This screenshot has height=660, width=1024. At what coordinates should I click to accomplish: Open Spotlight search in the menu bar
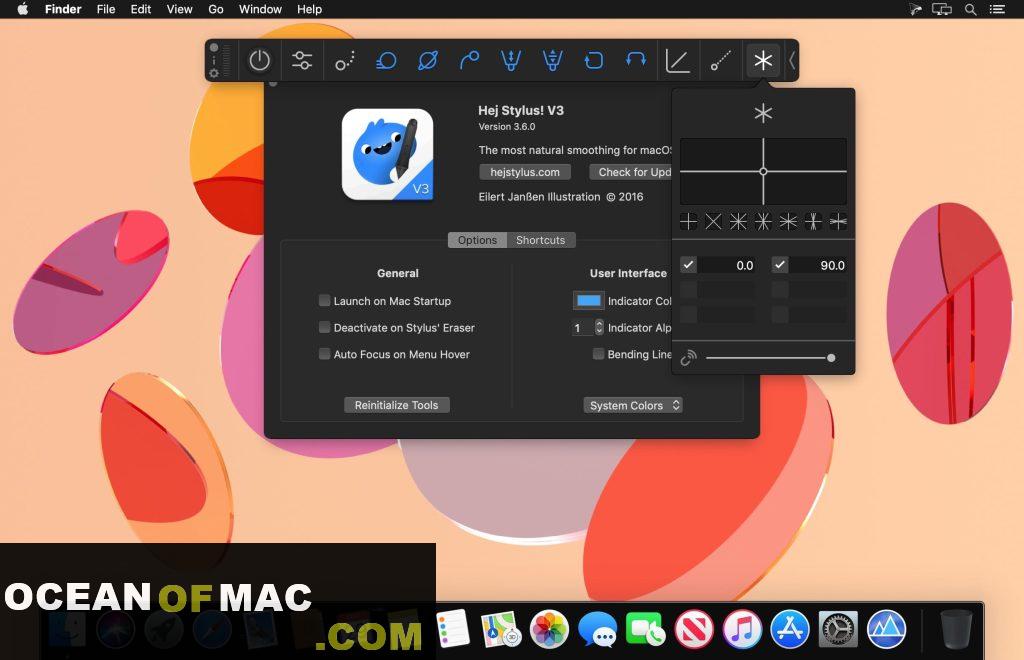970,9
